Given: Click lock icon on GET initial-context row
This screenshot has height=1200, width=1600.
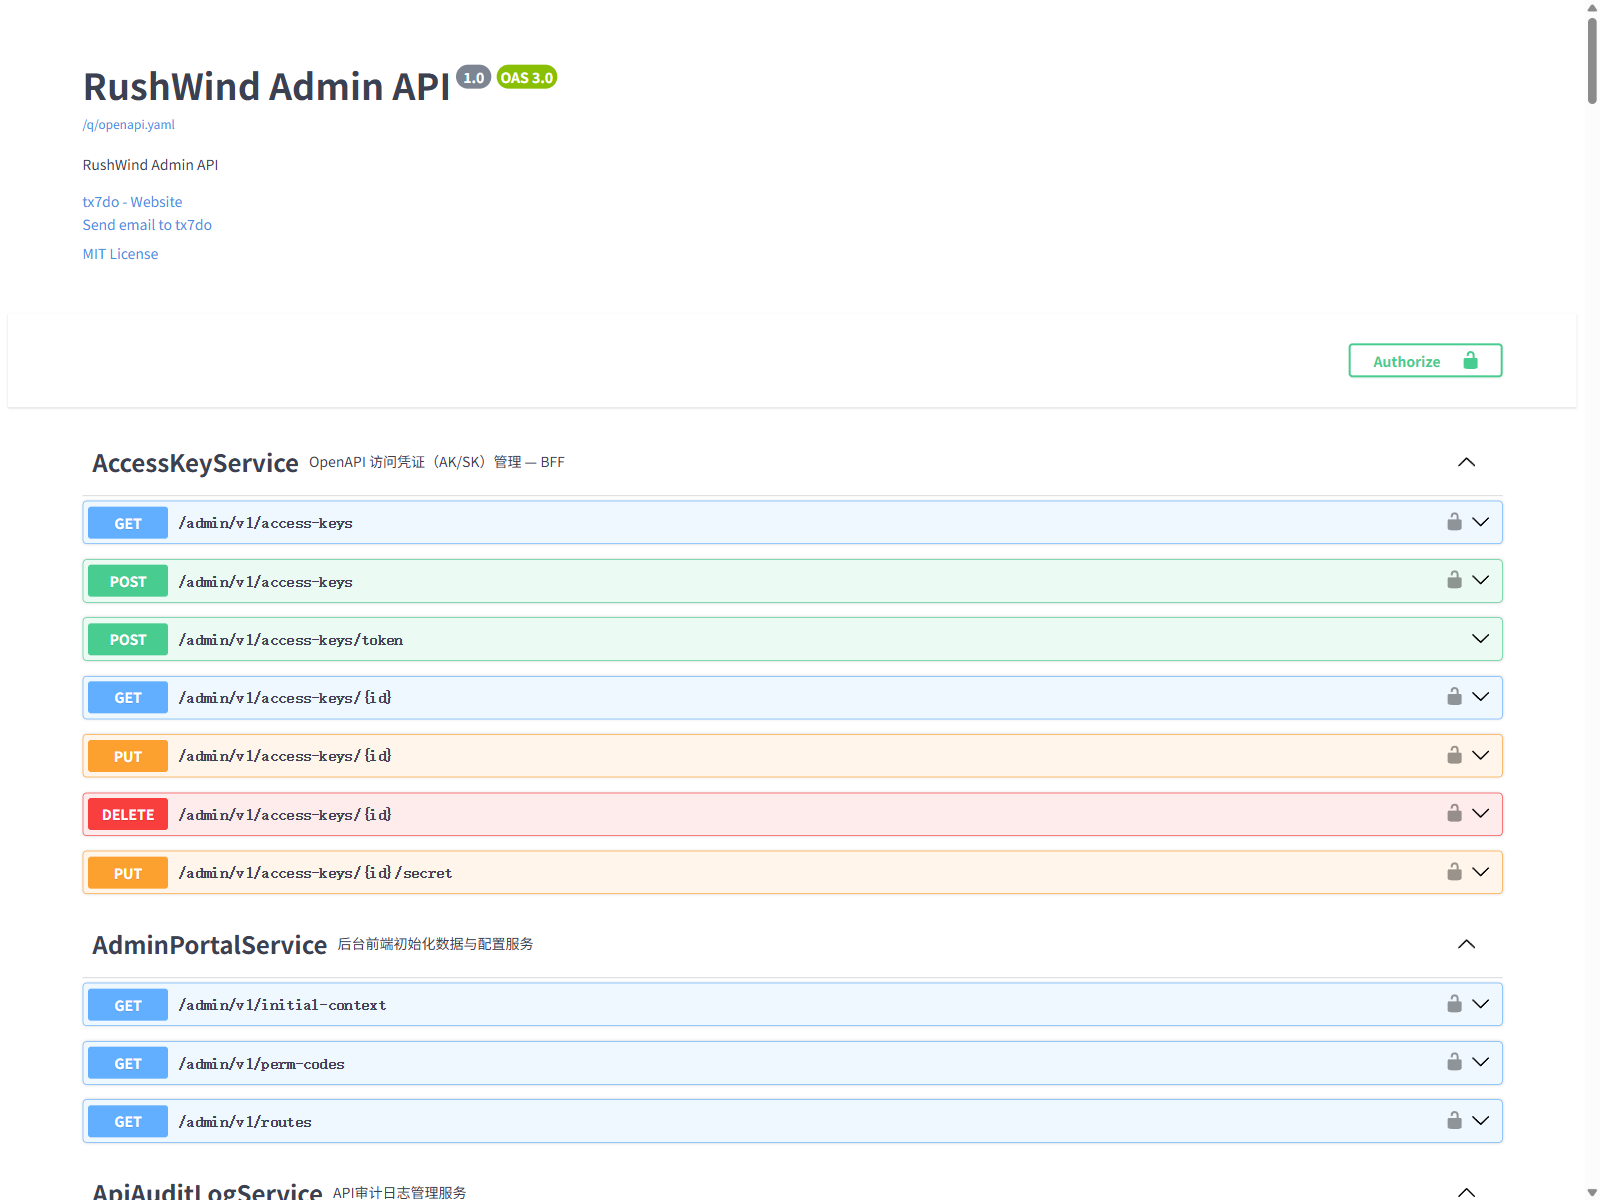Looking at the screenshot, I should pos(1454,1004).
